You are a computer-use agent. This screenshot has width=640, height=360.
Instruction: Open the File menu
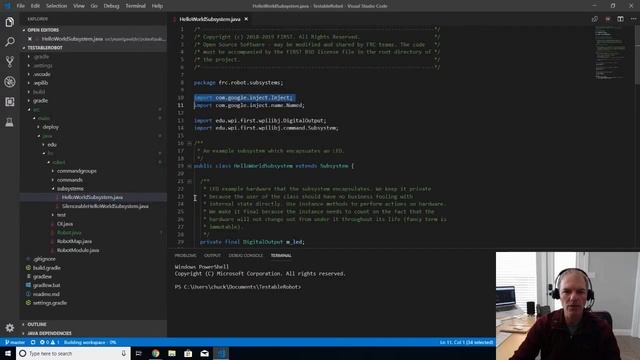(20, 6)
